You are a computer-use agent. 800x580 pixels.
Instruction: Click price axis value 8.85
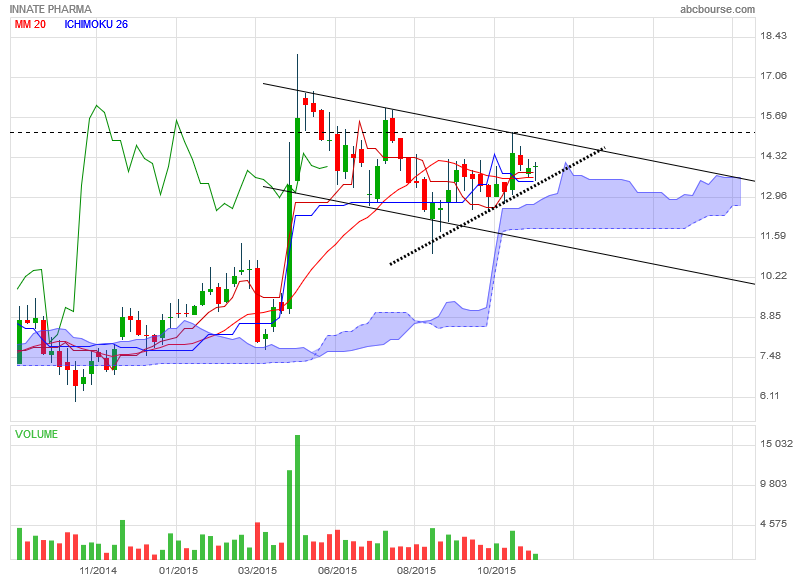pos(770,316)
